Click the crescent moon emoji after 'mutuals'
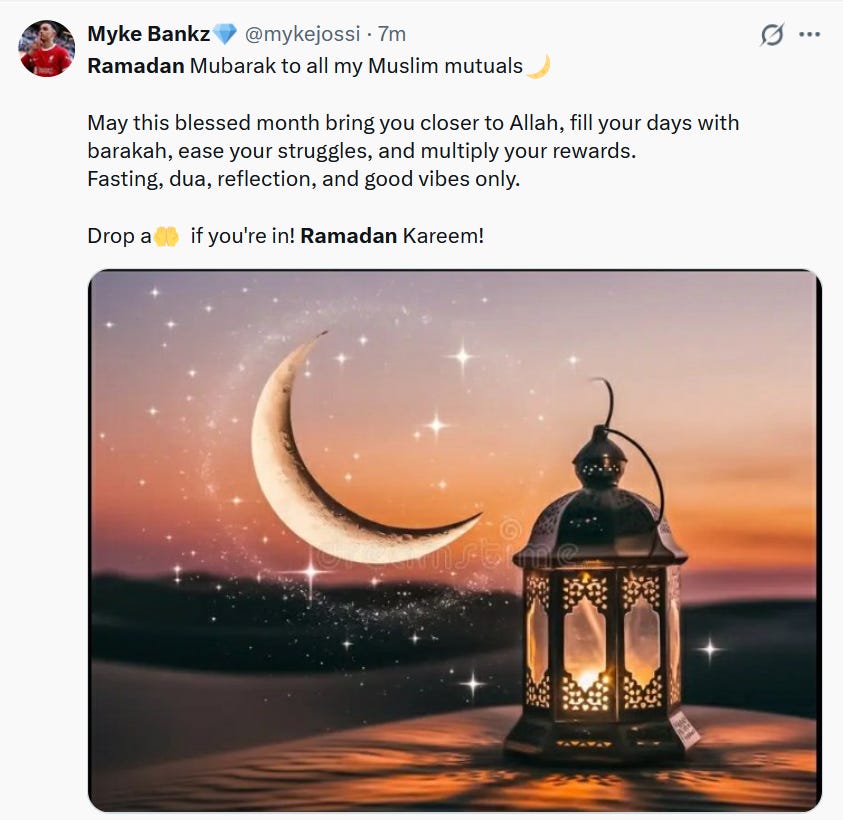843x820 pixels. [x=539, y=66]
